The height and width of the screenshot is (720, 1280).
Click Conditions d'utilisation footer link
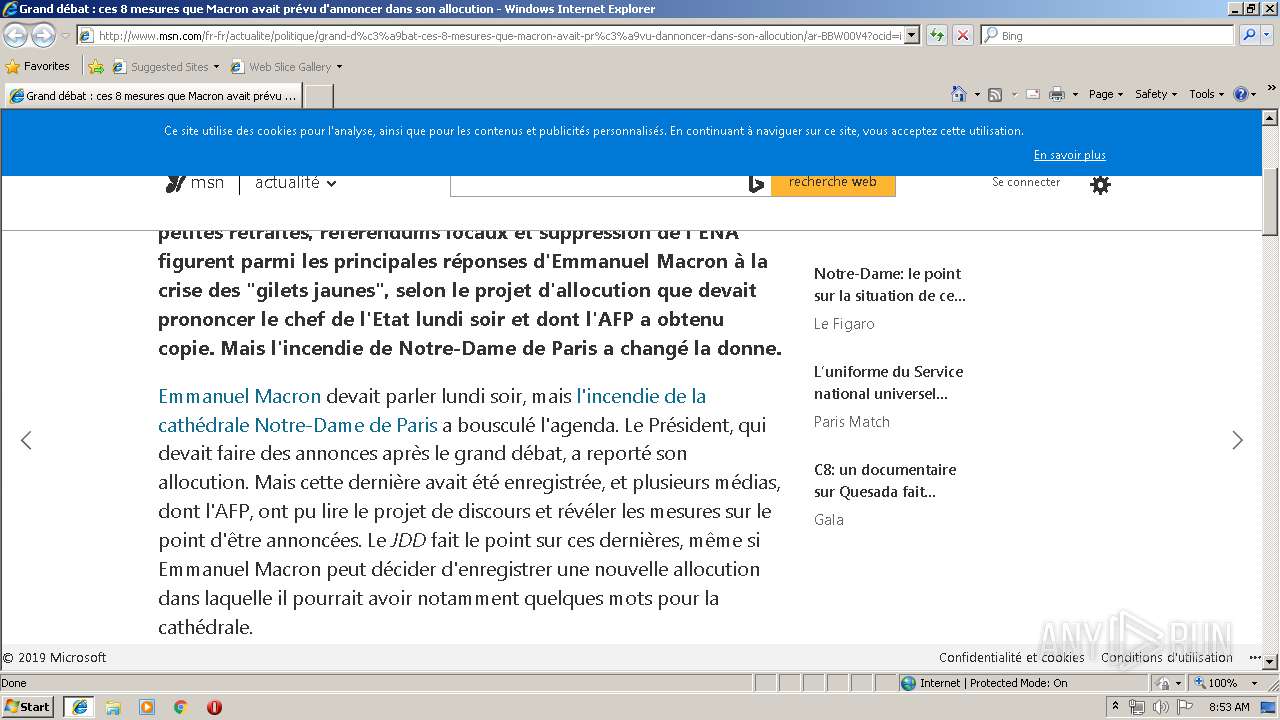(x=1167, y=657)
